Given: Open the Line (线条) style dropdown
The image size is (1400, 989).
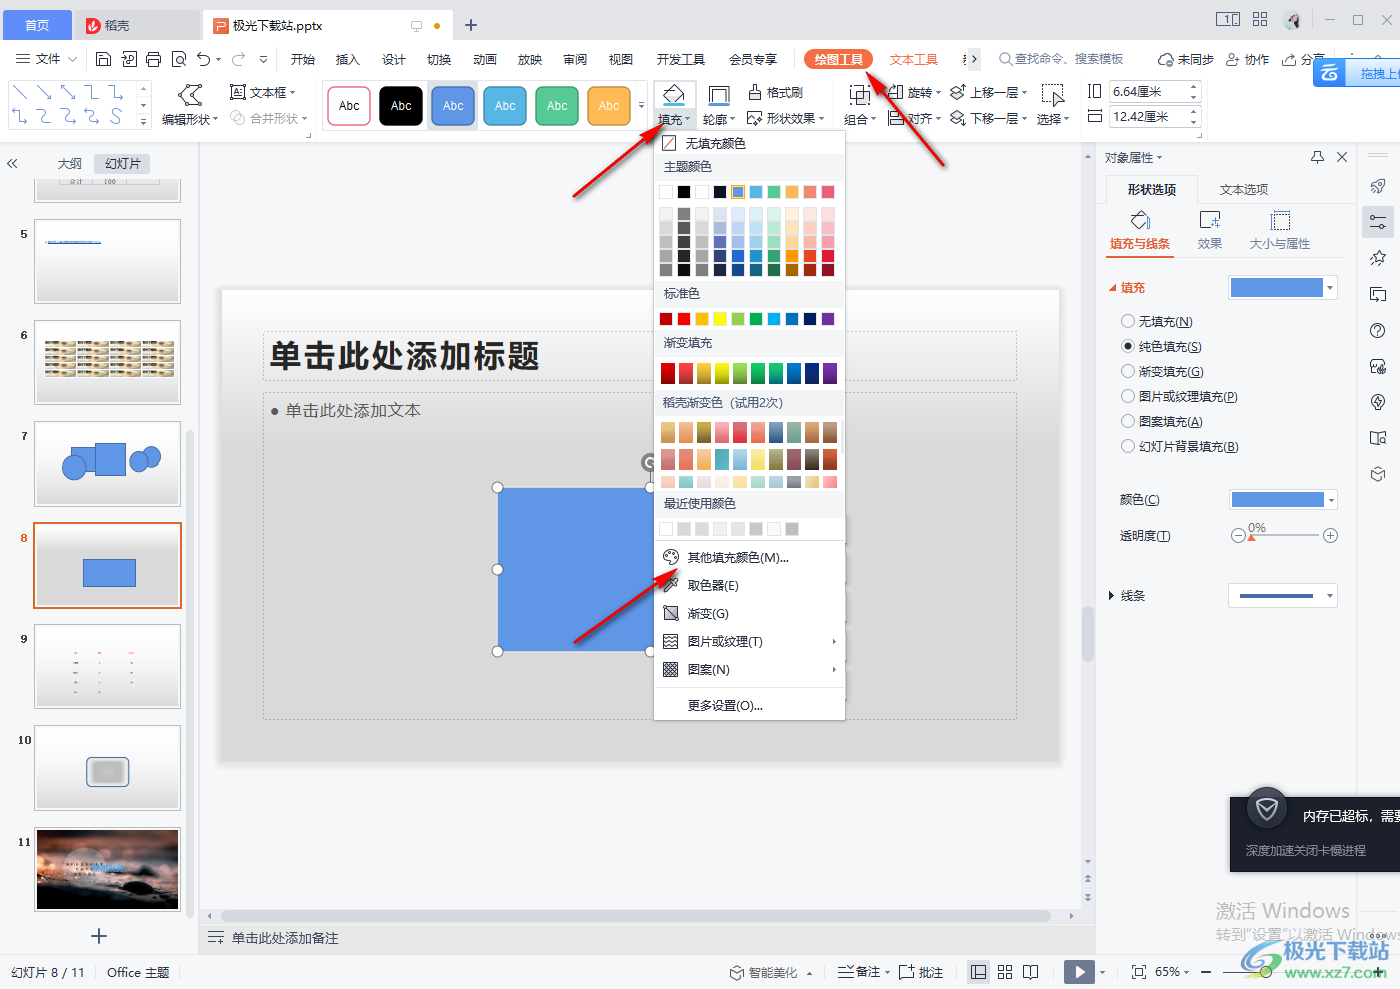Looking at the screenshot, I should tap(1330, 596).
